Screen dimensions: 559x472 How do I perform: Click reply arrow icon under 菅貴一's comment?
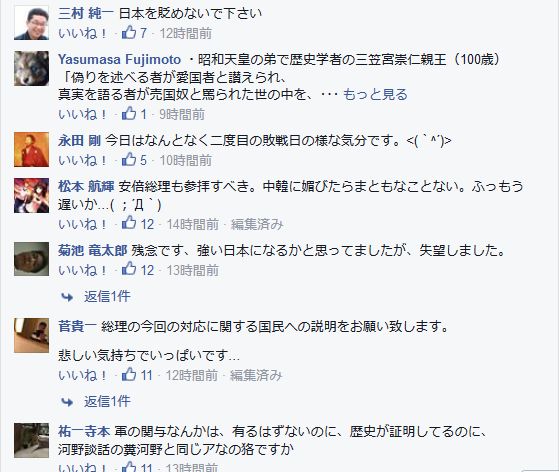67,402
